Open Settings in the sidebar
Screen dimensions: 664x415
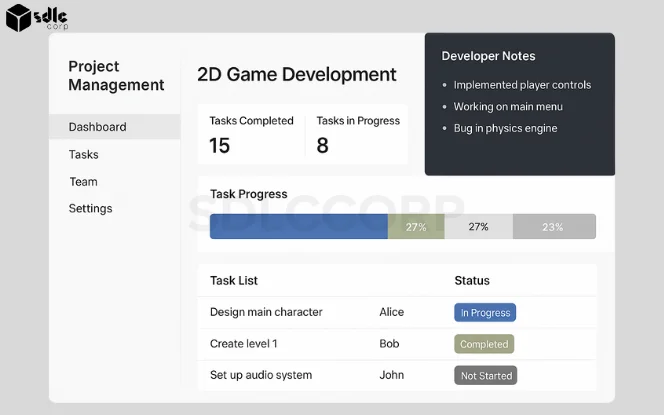(90, 208)
